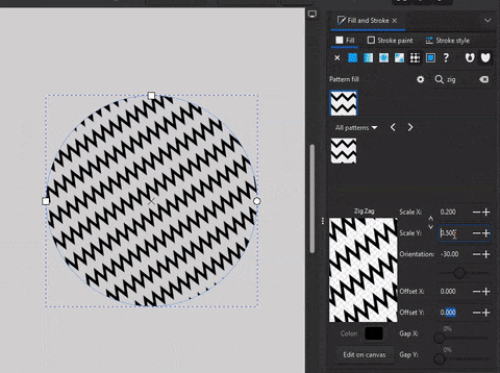Increase Scale X with plus button

(486, 212)
